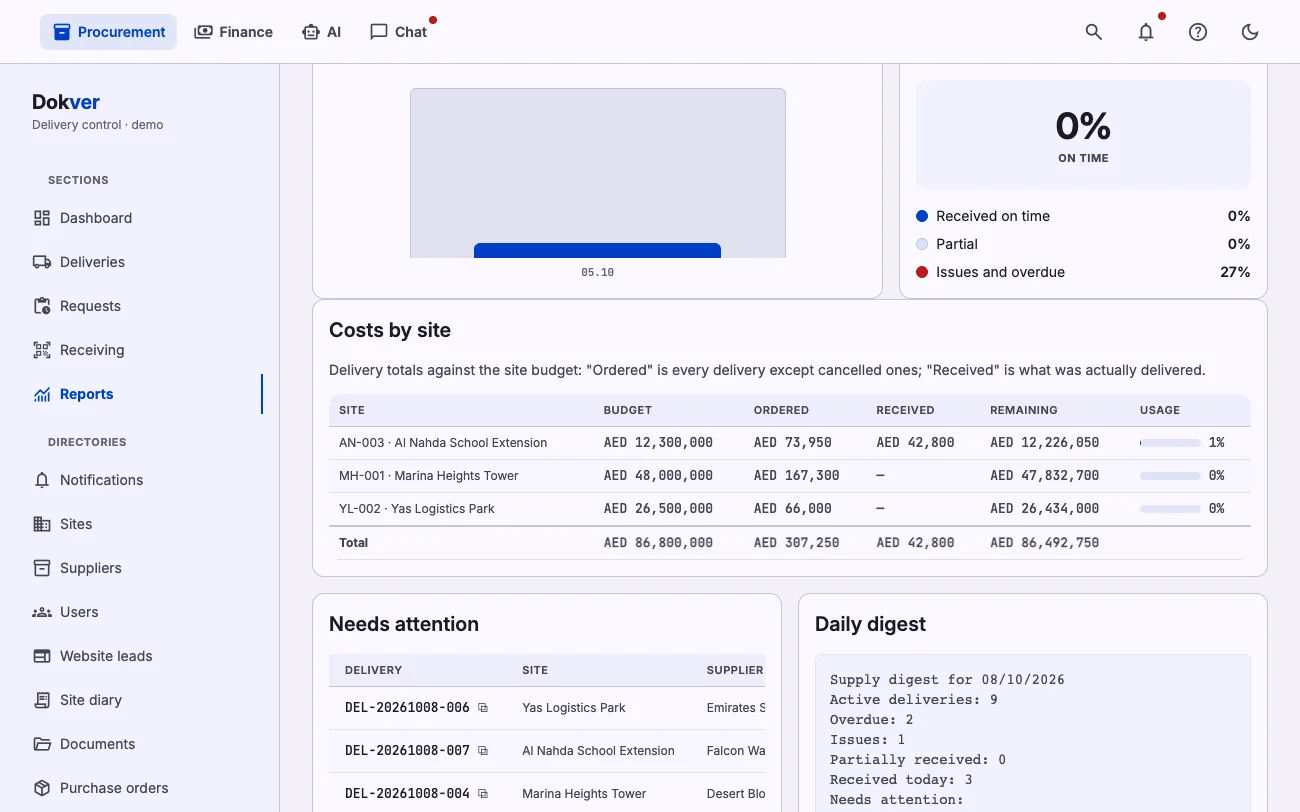
Task: Select 'MH-001 · Marina Heights Tower' row
Action: [790, 476]
